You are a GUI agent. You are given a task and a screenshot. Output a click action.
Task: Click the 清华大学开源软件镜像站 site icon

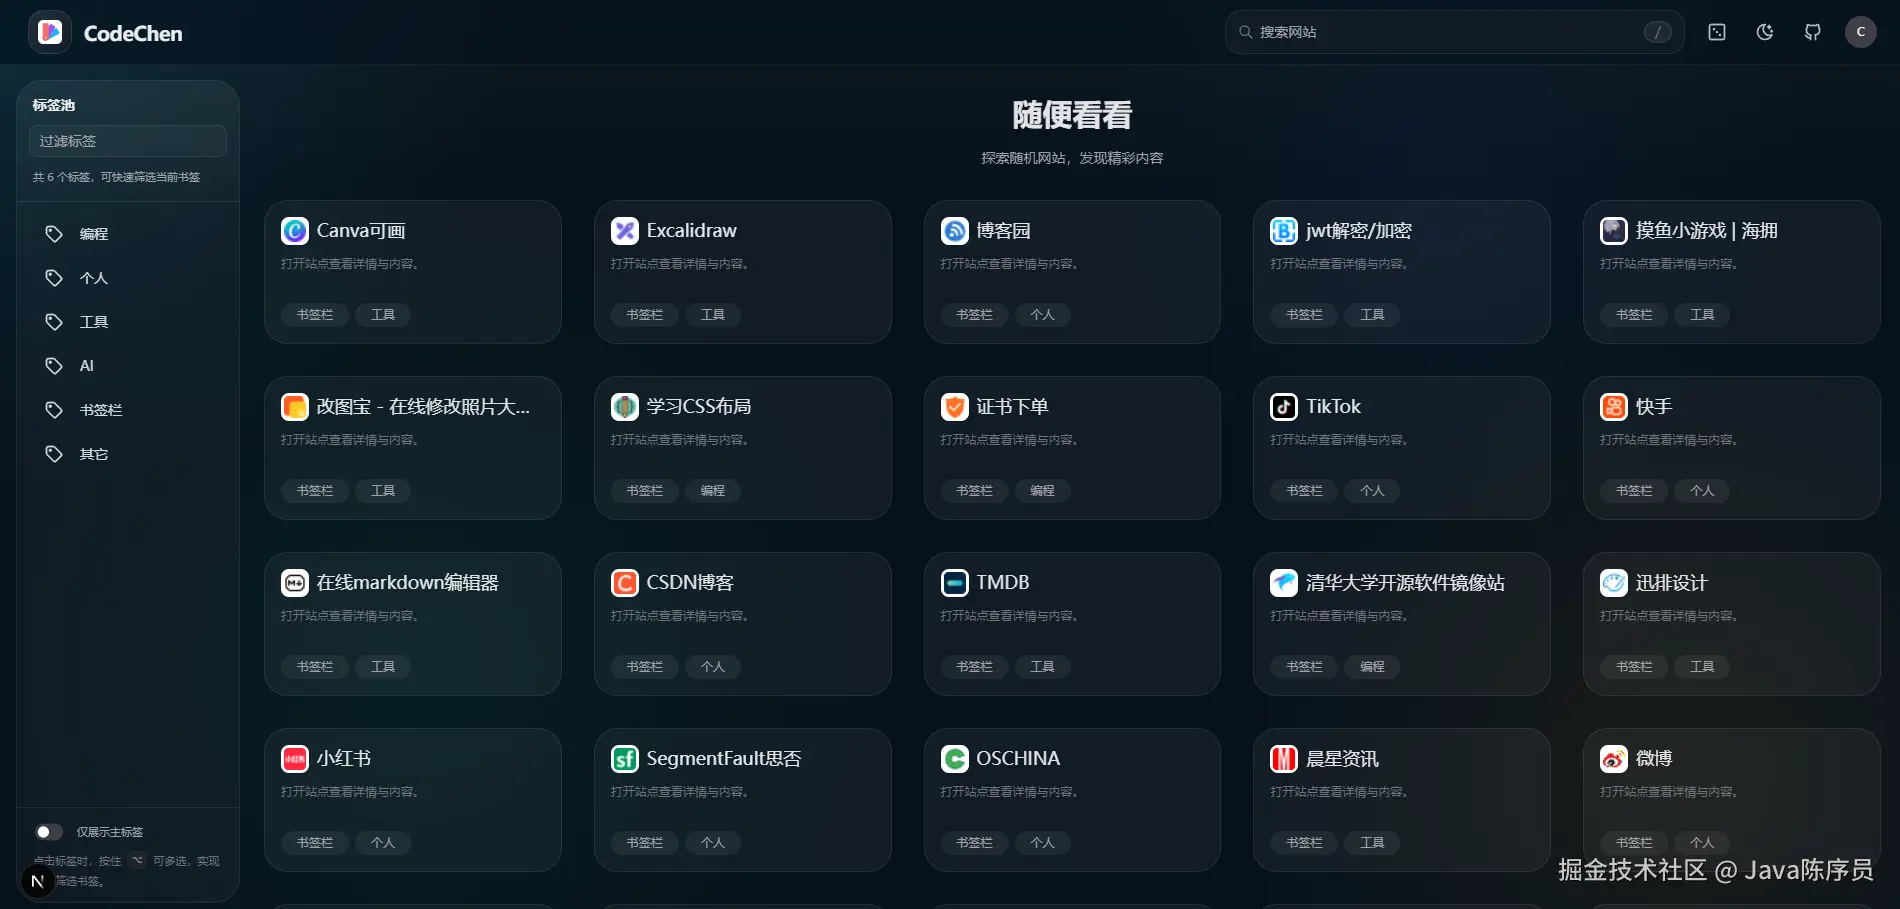(1284, 583)
